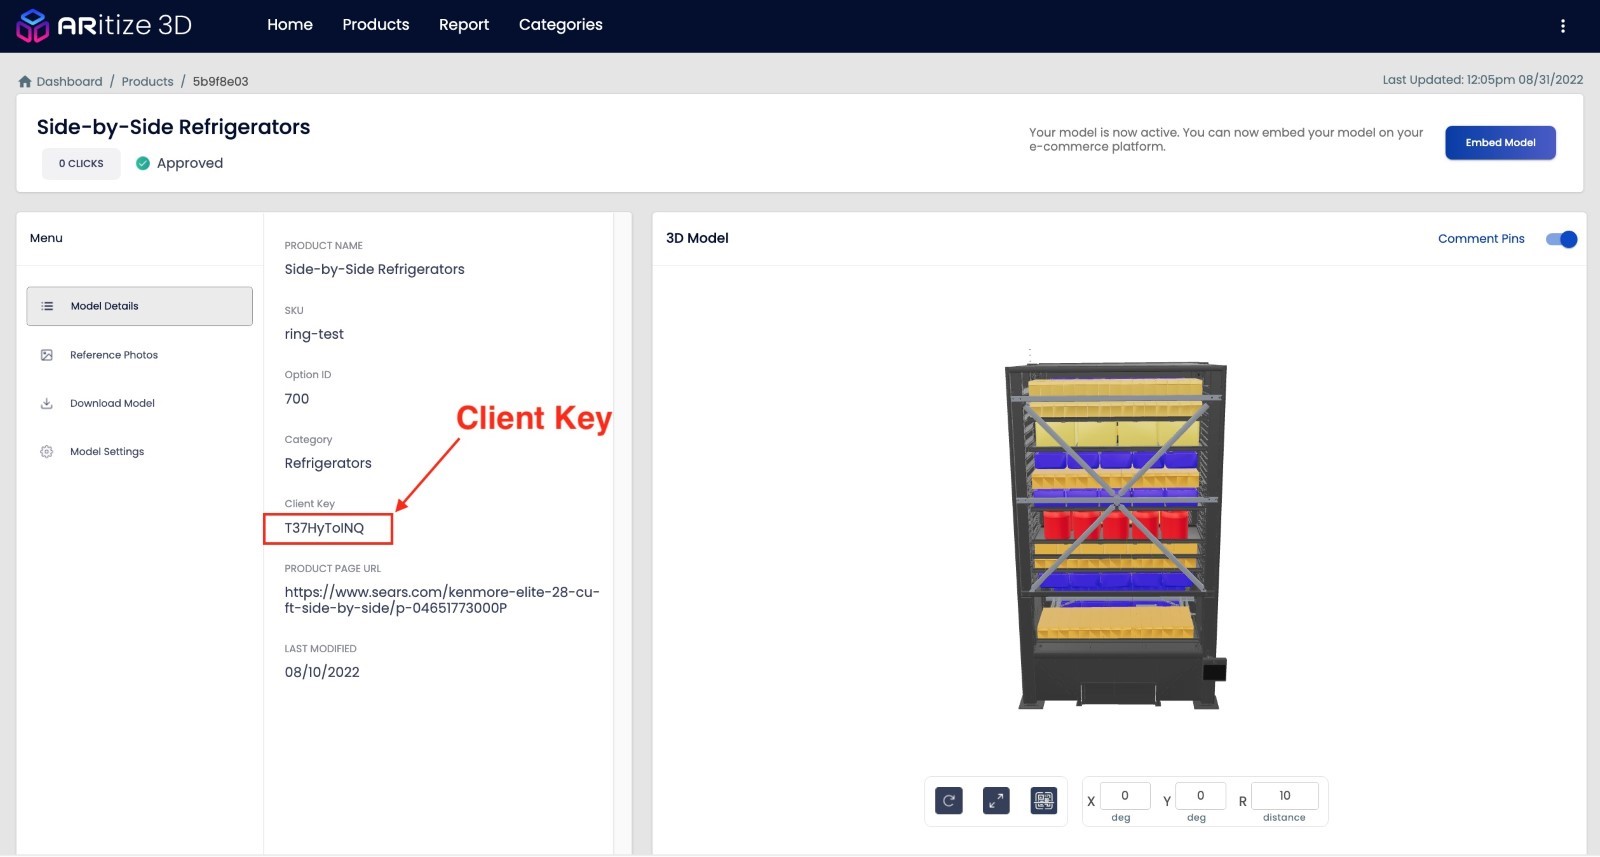
Task: Click the 3D Model panel heading
Action: (697, 238)
